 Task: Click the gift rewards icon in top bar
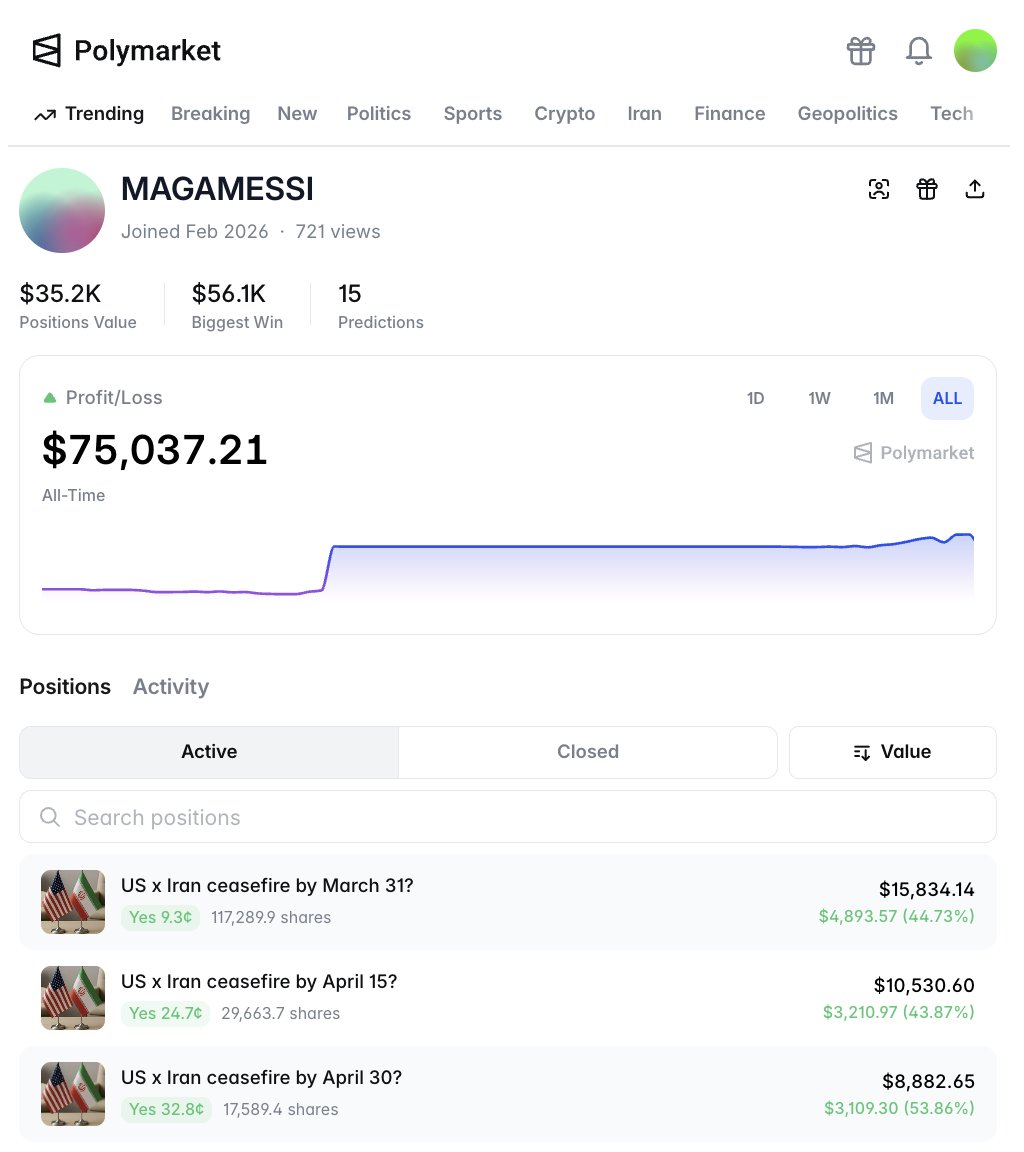click(x=861, y=50)
